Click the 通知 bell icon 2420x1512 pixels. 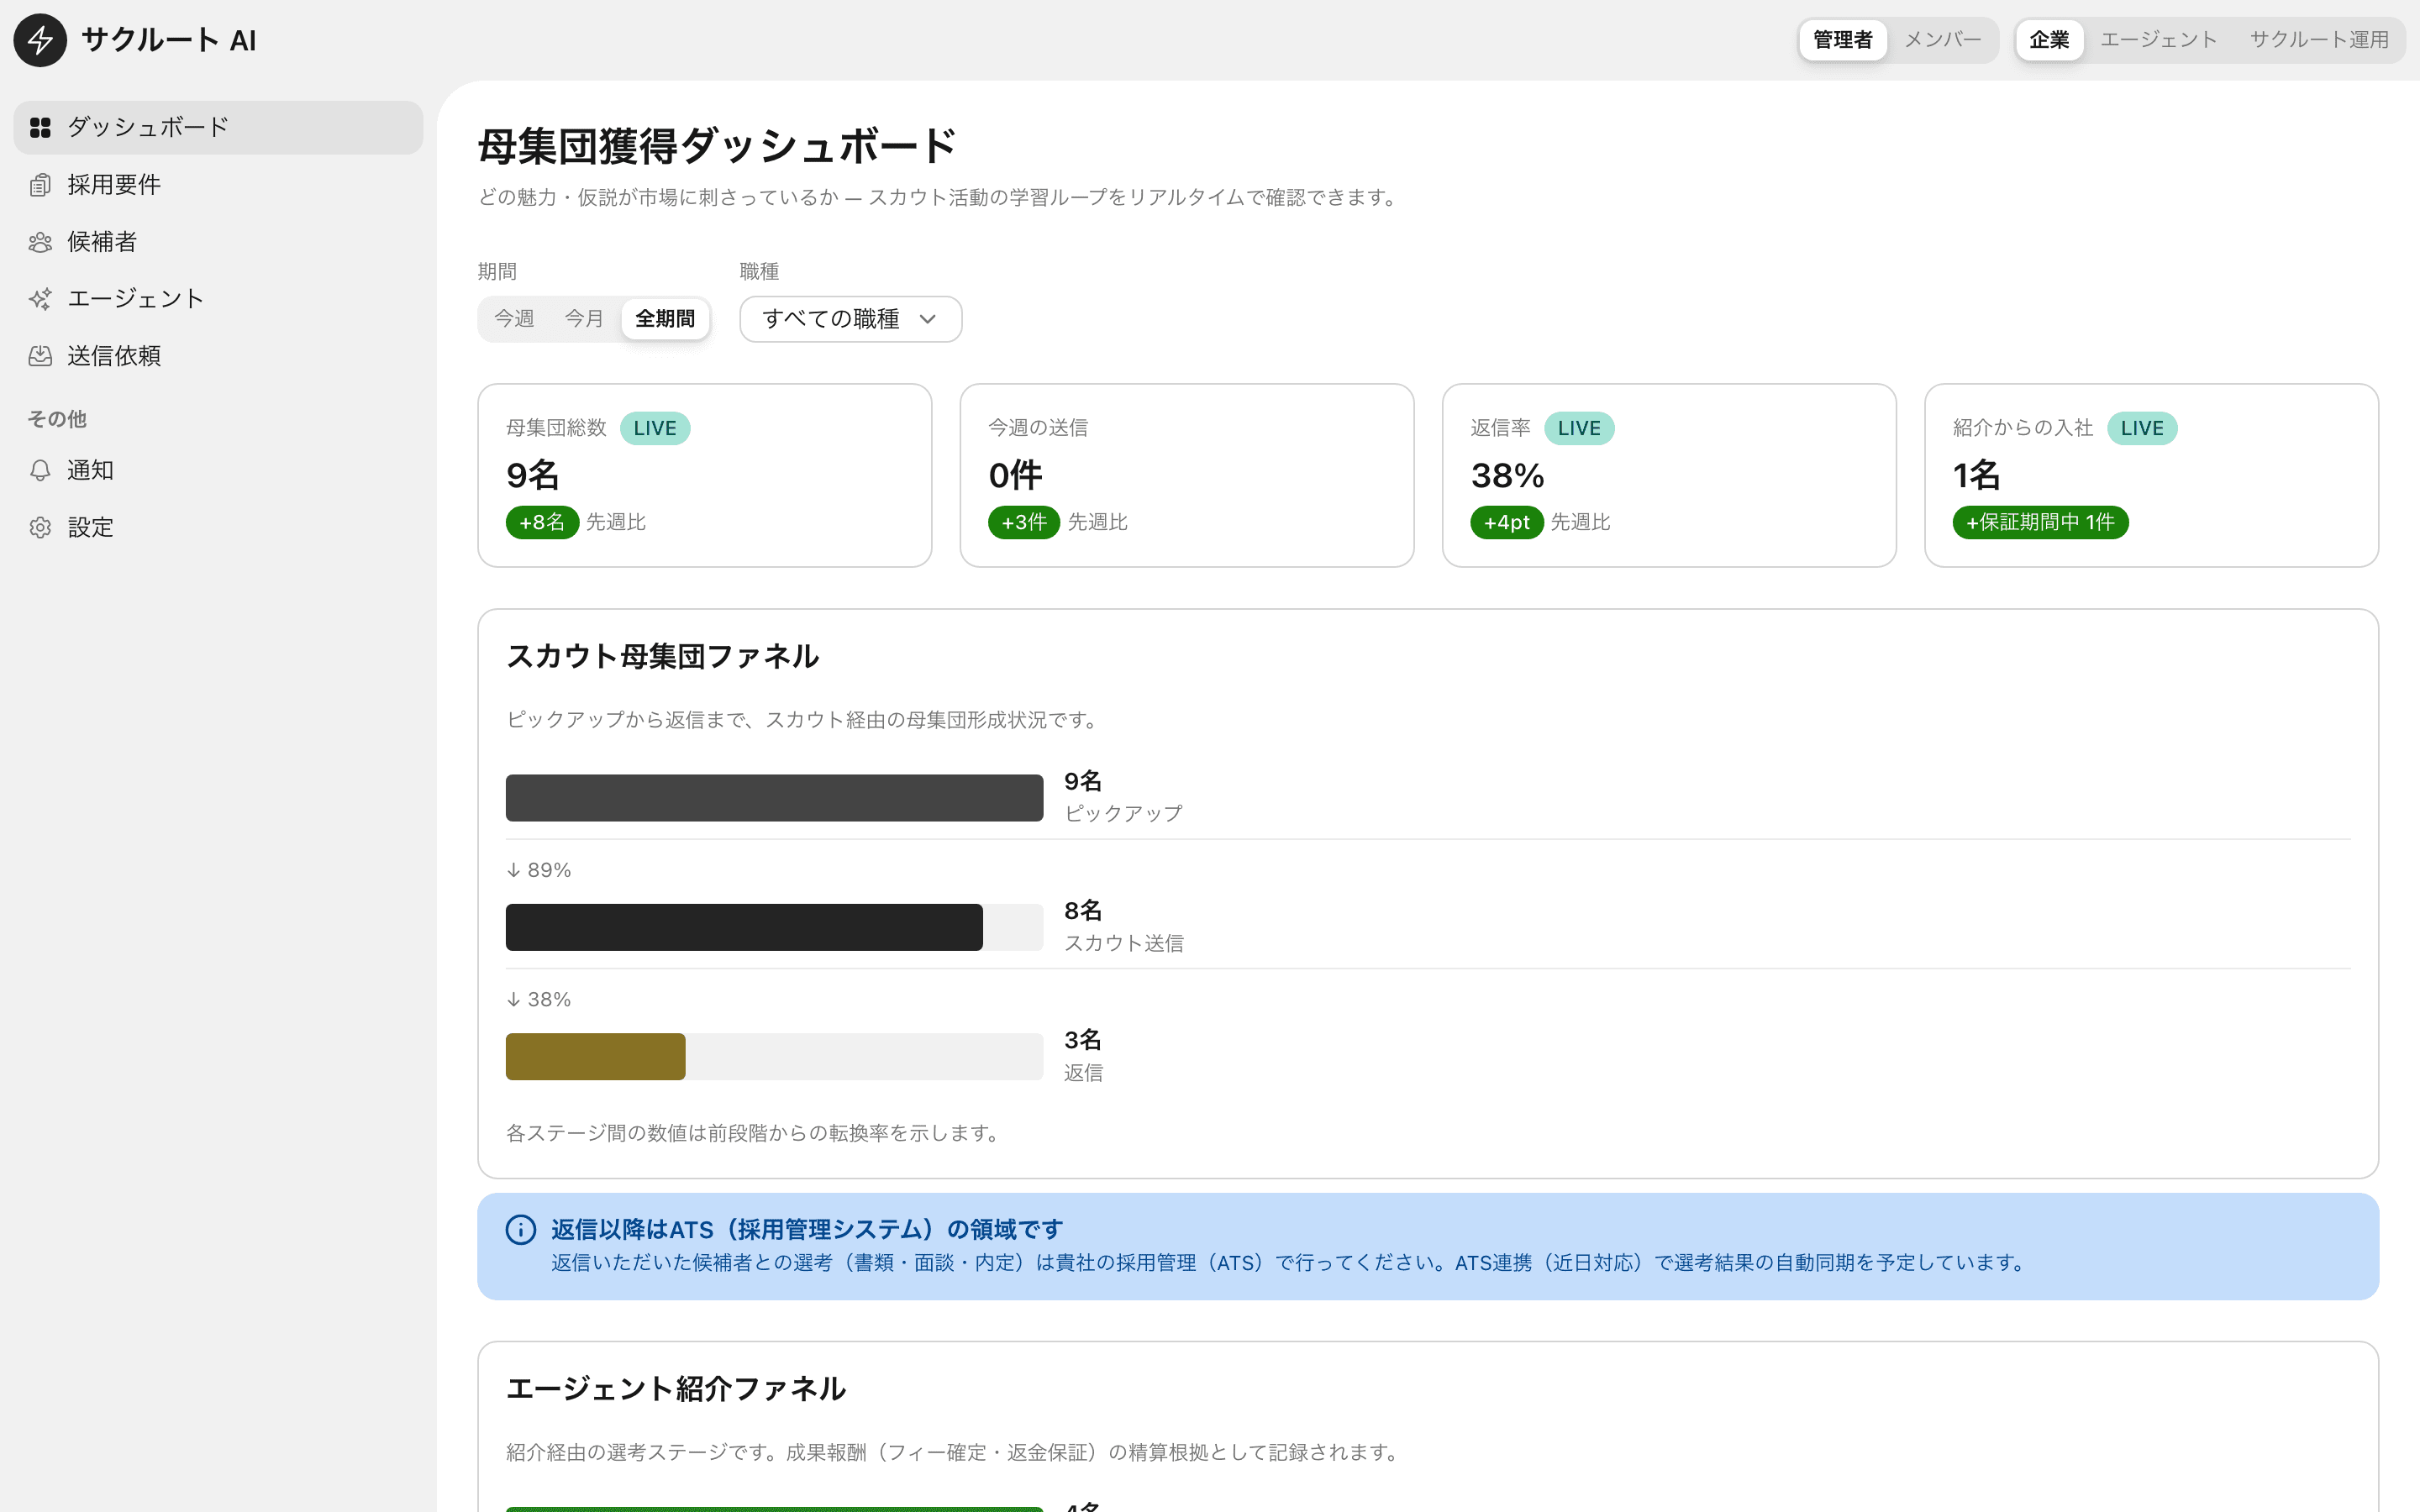(x=40, y=470)
